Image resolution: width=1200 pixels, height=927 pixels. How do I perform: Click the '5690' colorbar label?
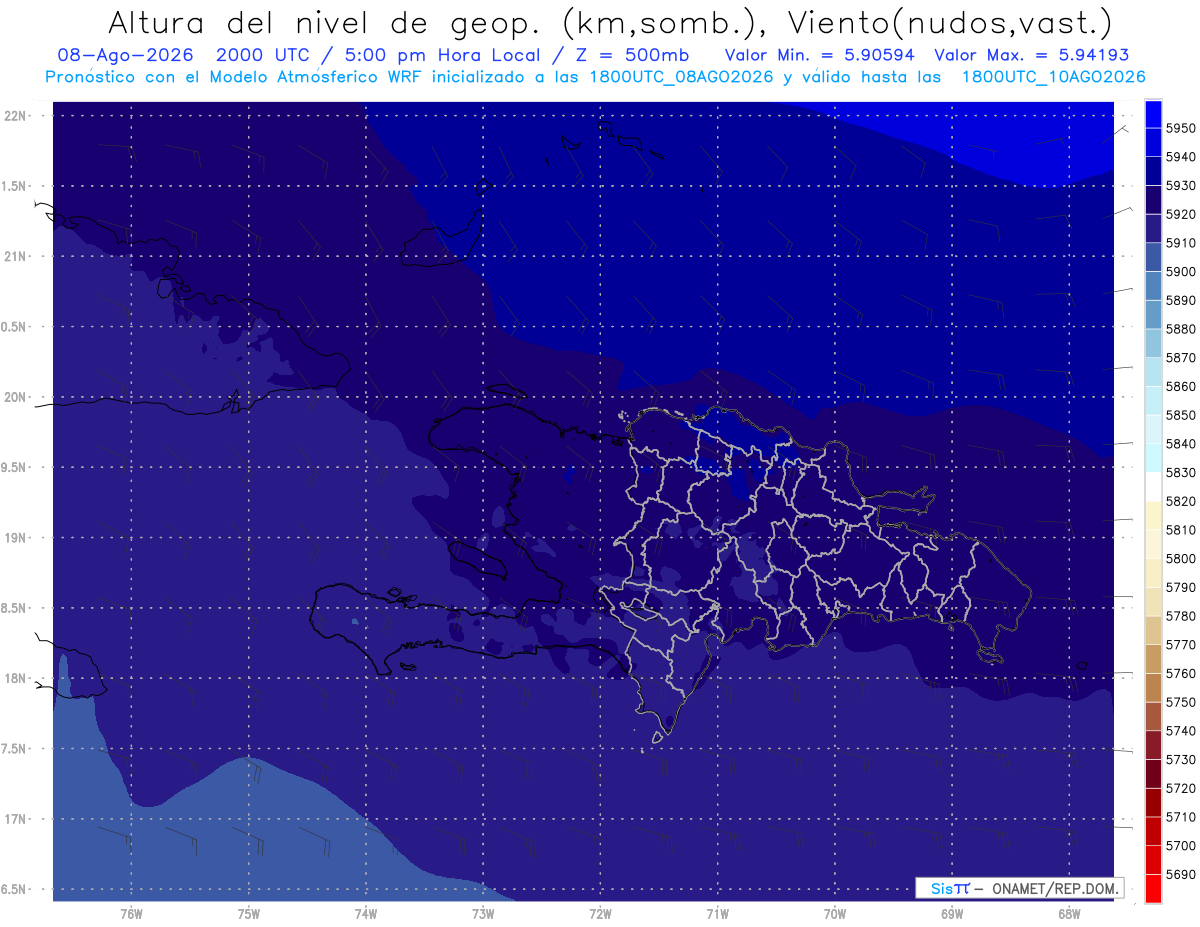[1181, 874]
